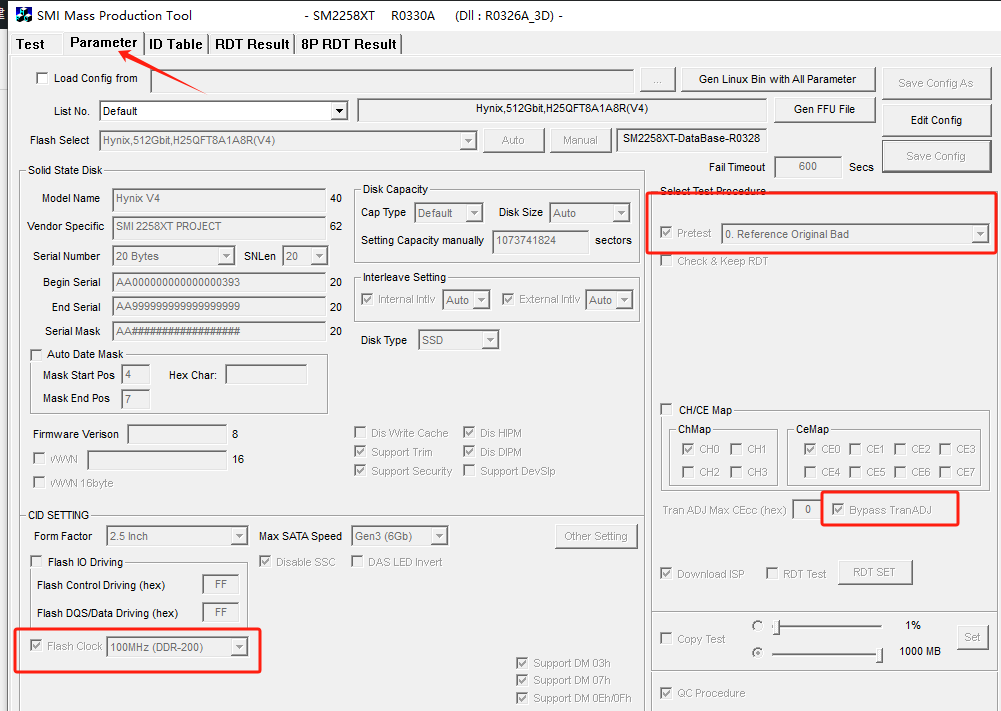
Task: Toggle the Pretest checkbox
Action: pos(666,232)
